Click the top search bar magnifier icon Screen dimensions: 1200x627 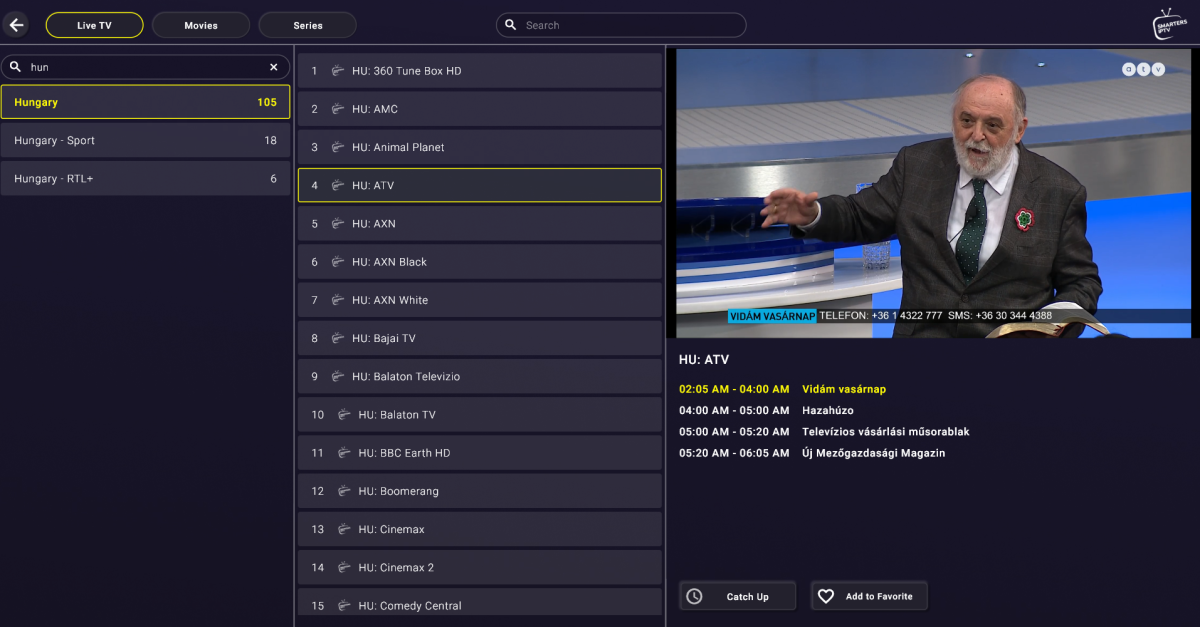(x=511, y=25)
